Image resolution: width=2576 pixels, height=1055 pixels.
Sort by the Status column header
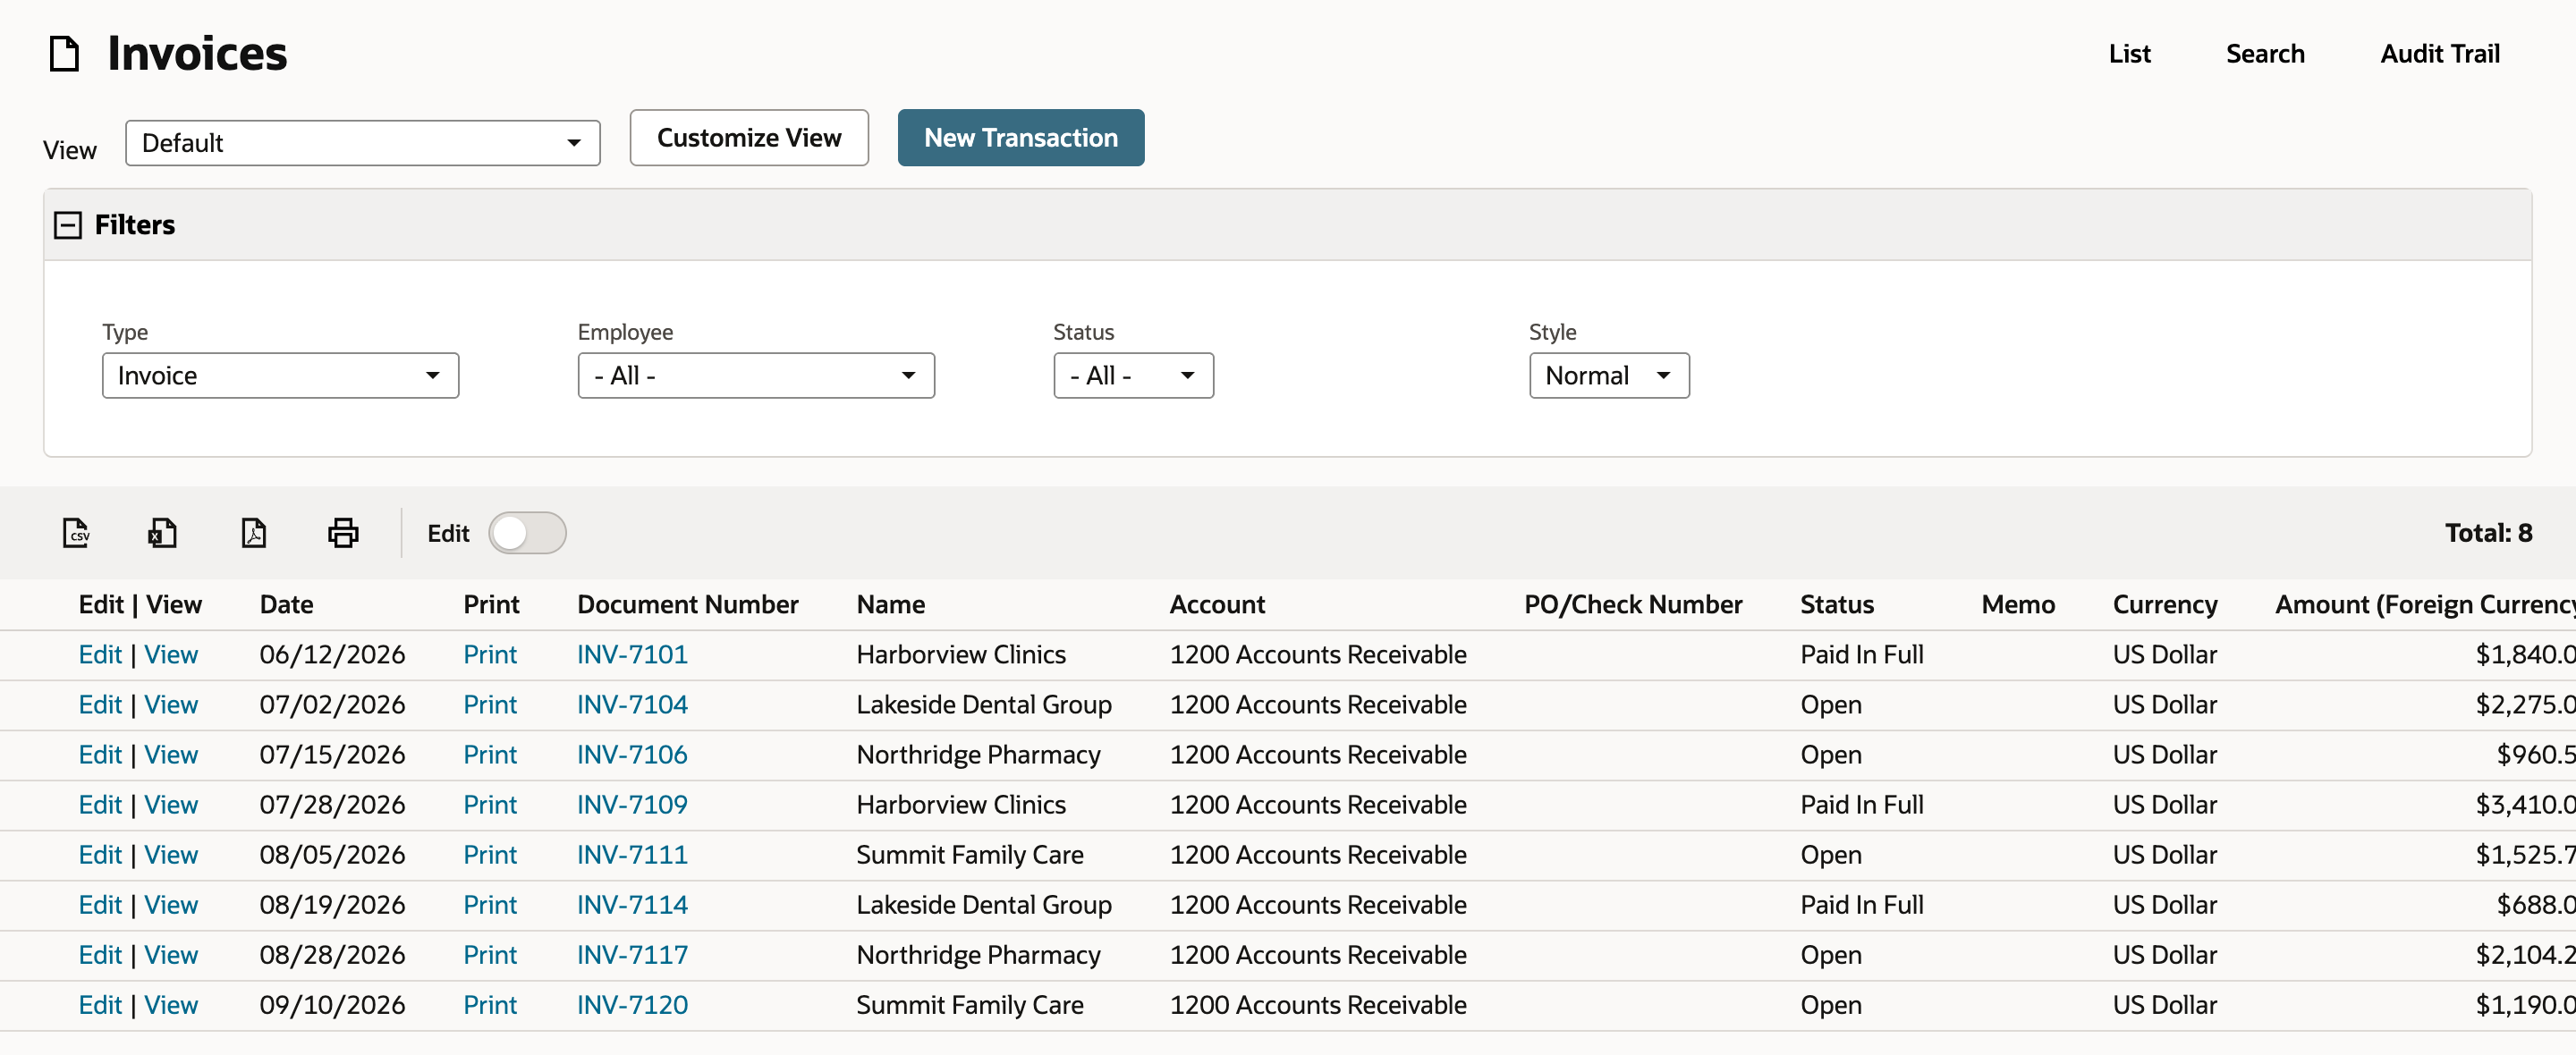click(1837, 605)
